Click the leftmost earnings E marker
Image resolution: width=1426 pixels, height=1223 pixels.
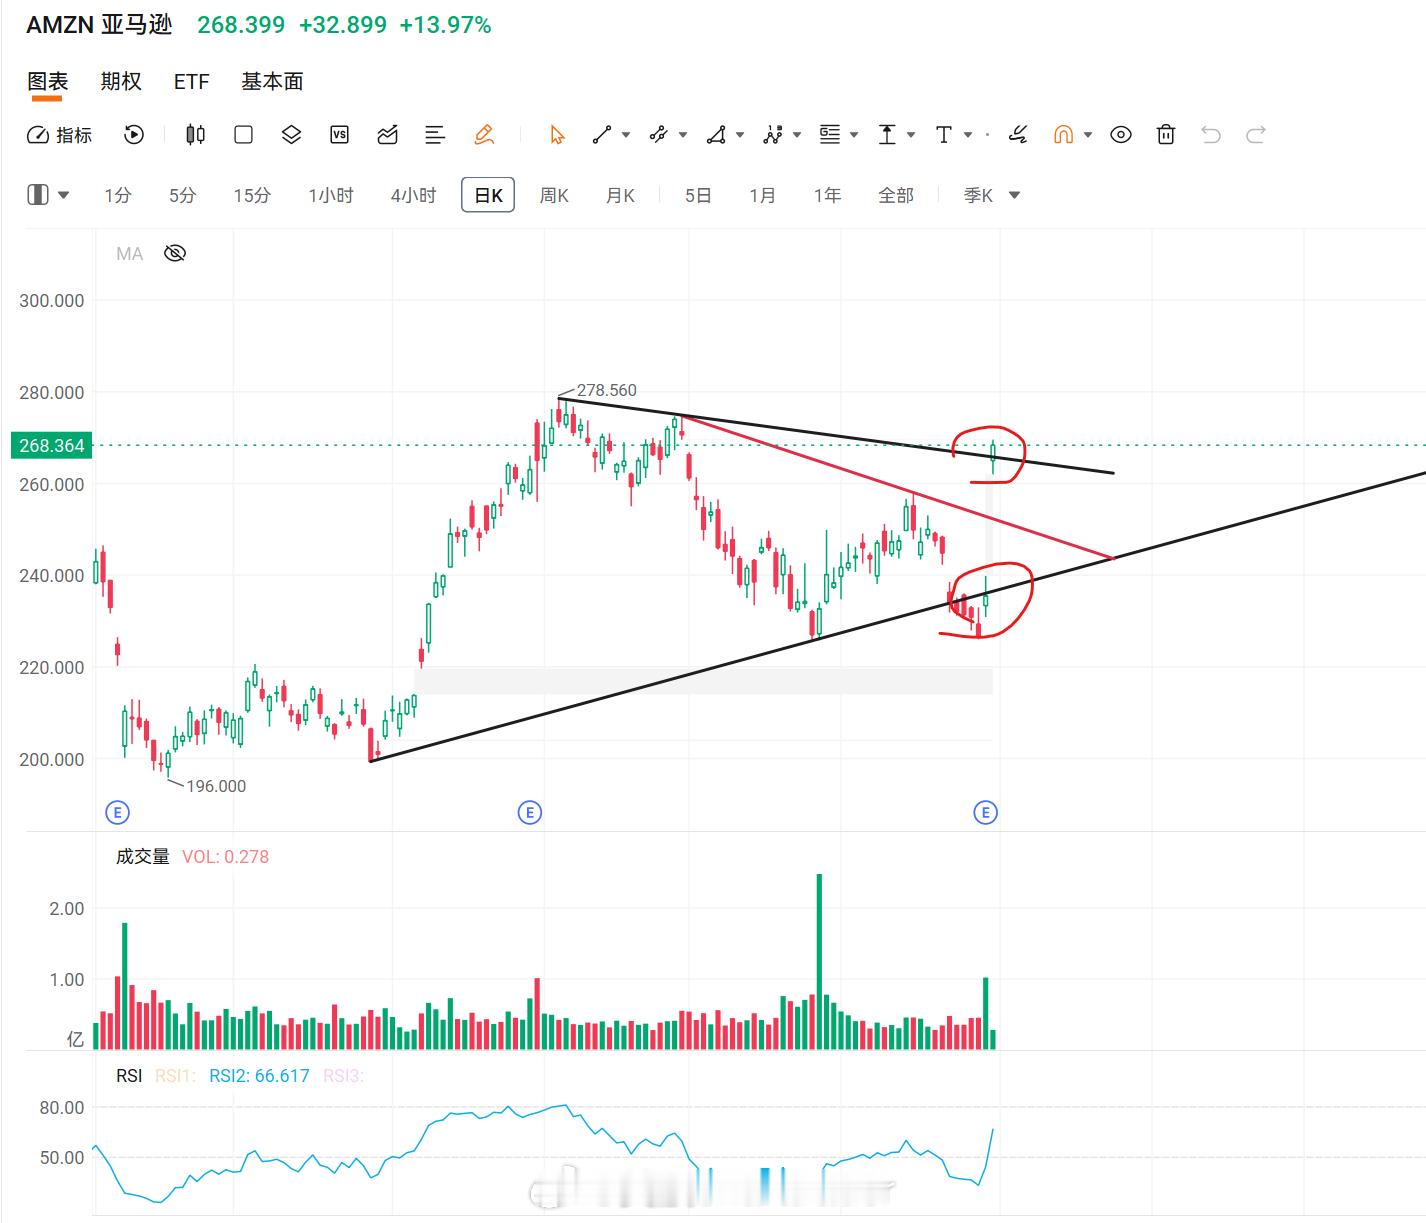coord(117,812)
